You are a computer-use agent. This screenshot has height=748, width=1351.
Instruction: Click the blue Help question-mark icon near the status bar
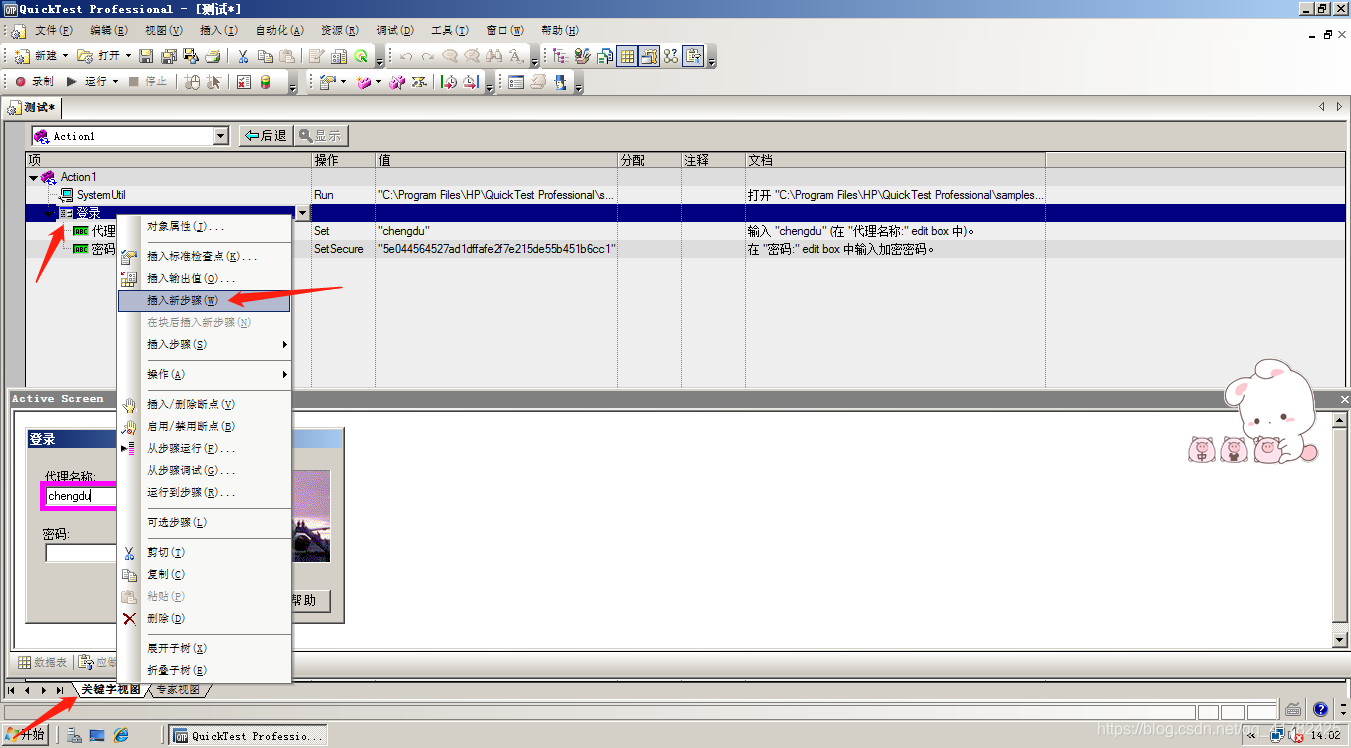pos(1320,709)
